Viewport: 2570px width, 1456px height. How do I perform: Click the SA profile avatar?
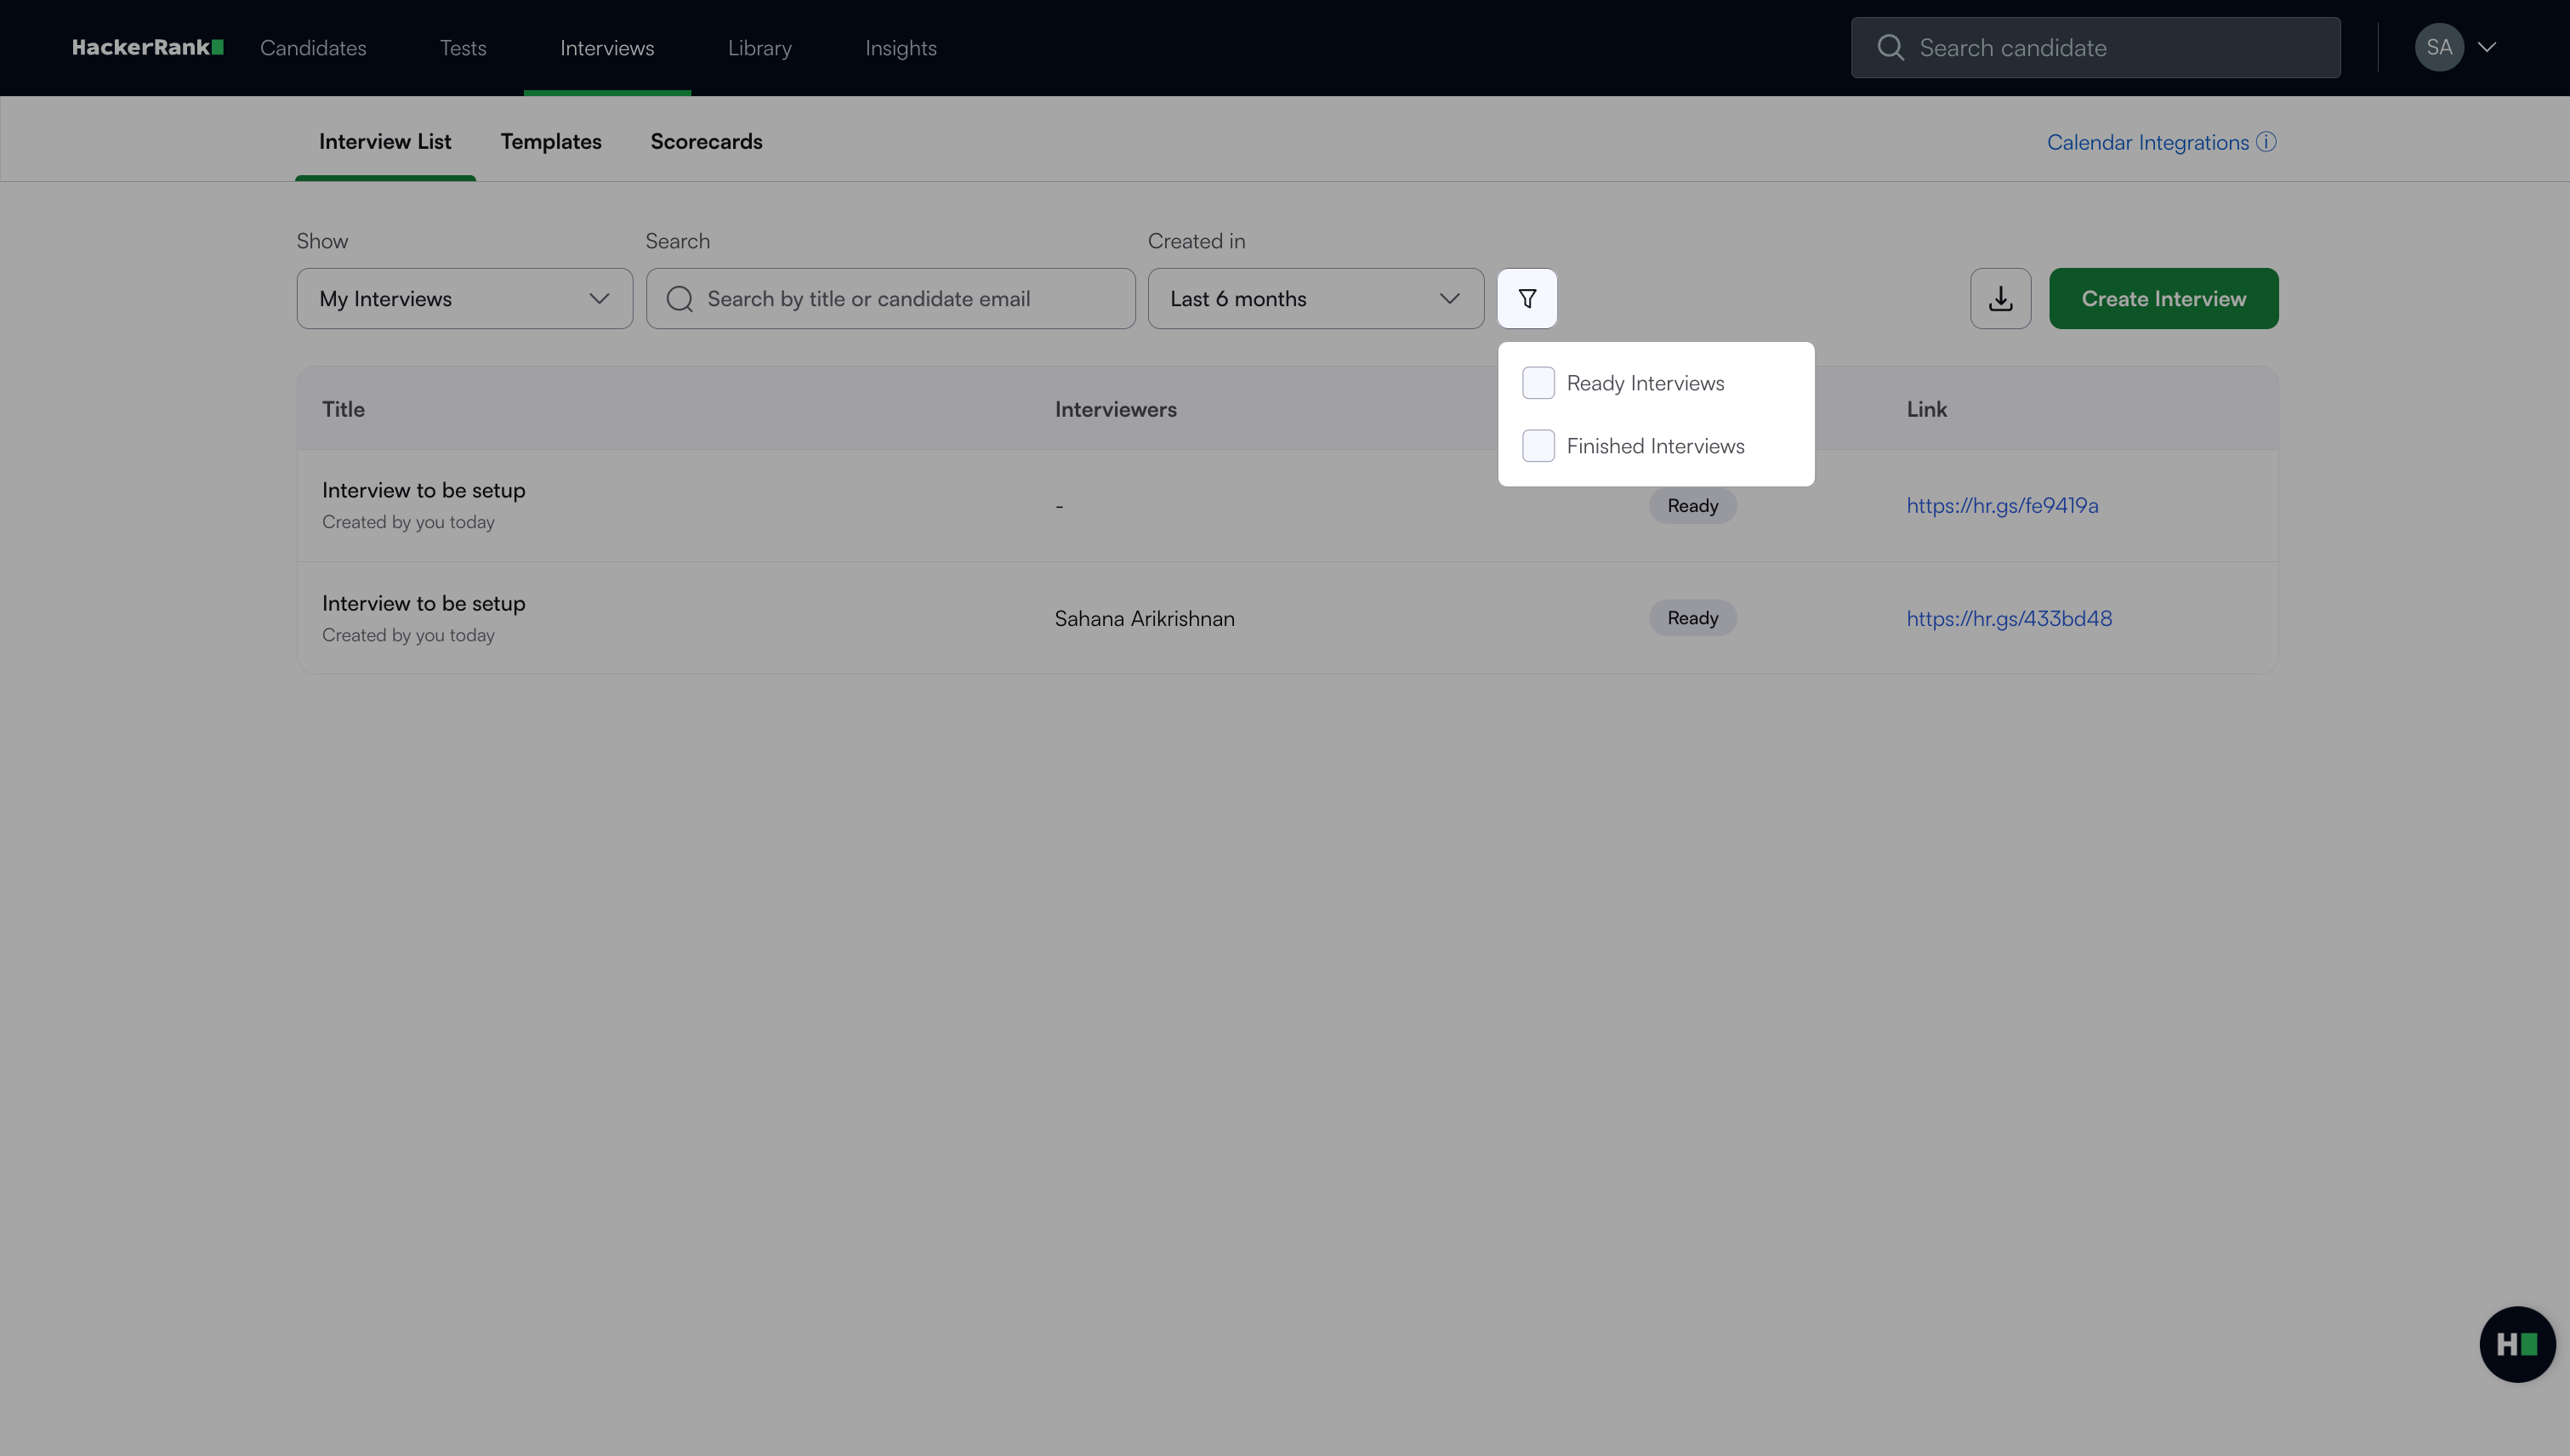coord(2438,47)
